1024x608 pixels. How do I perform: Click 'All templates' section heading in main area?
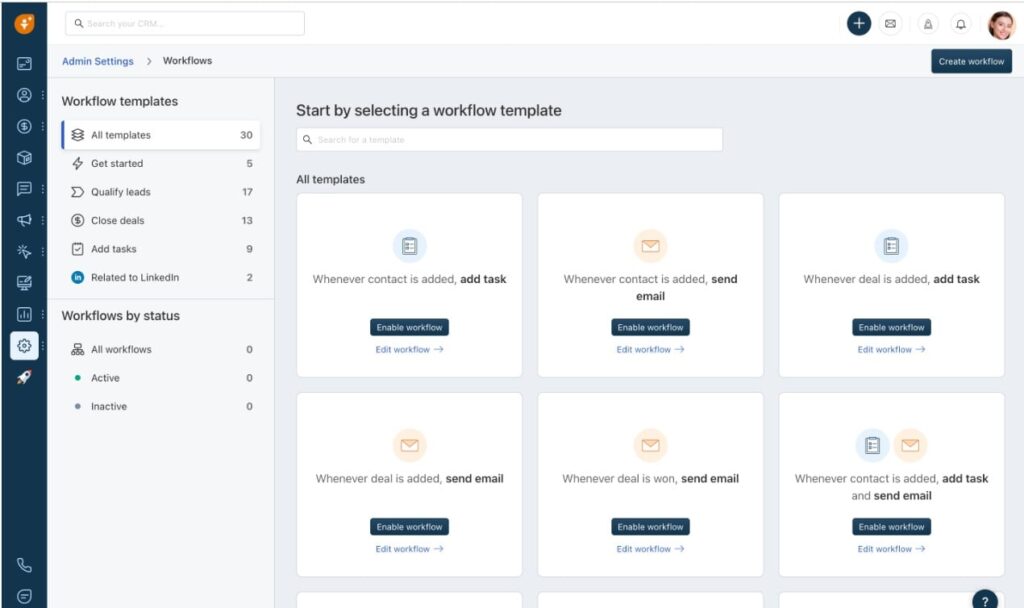click(330, 179)
